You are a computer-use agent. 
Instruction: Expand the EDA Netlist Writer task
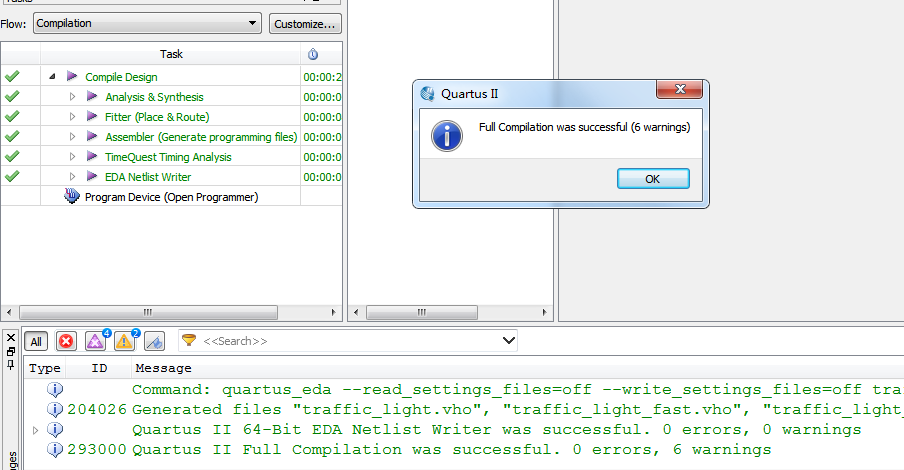(x=72, y=176)
